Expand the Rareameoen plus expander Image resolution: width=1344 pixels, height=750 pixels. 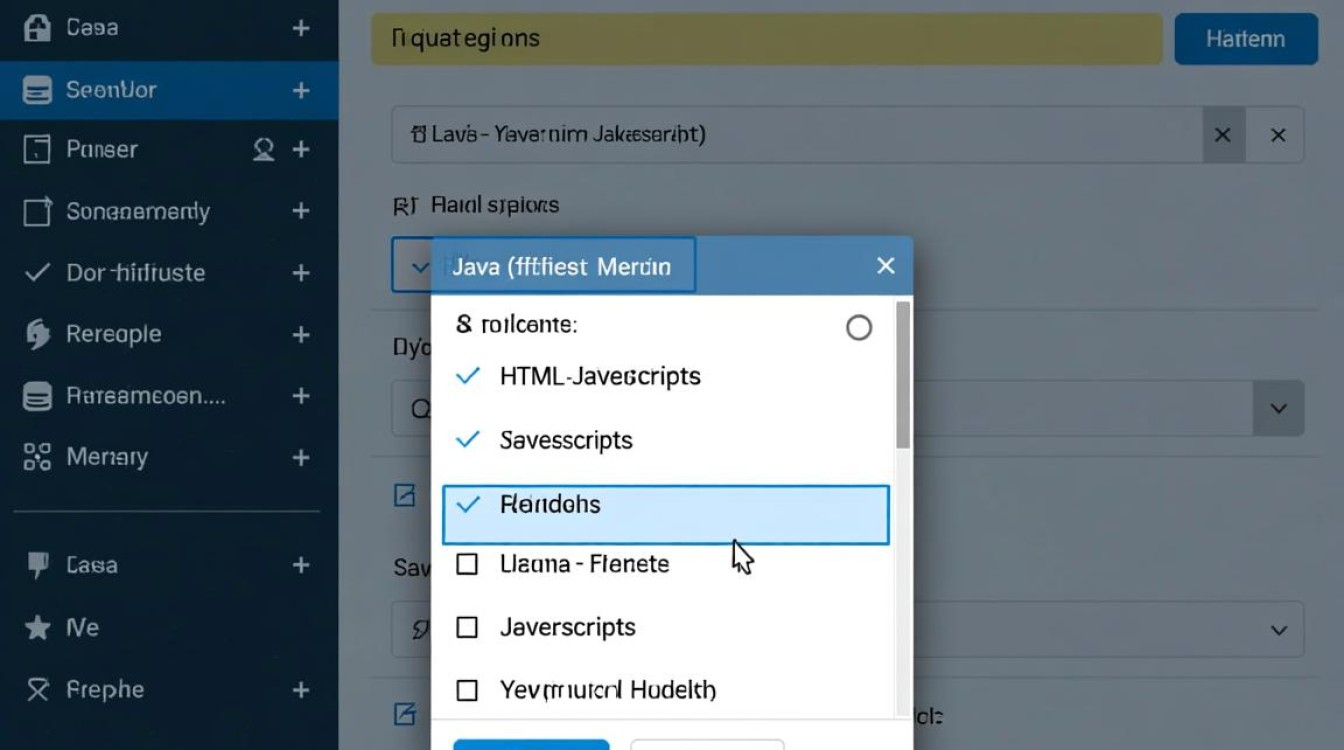(300, 397)
